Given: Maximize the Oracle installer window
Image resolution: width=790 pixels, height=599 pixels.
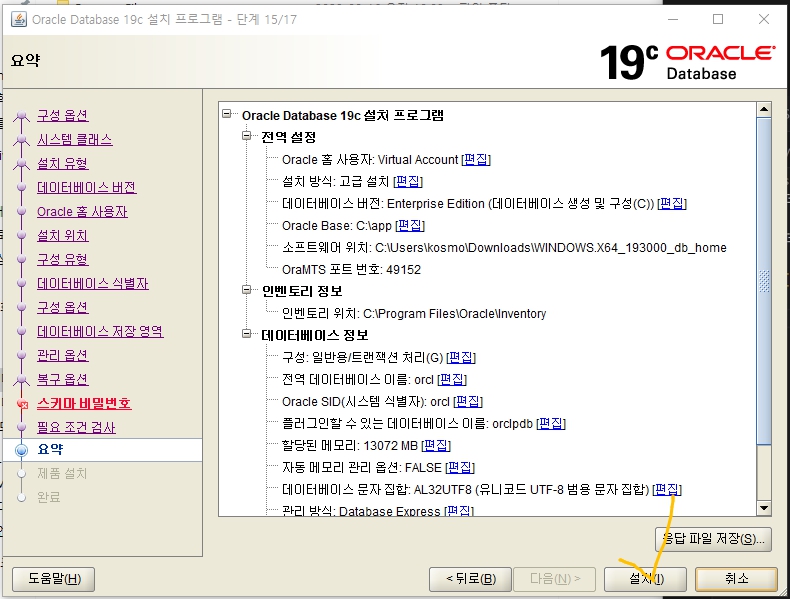Looking at the screenshot, I should [x=718, y=19].
